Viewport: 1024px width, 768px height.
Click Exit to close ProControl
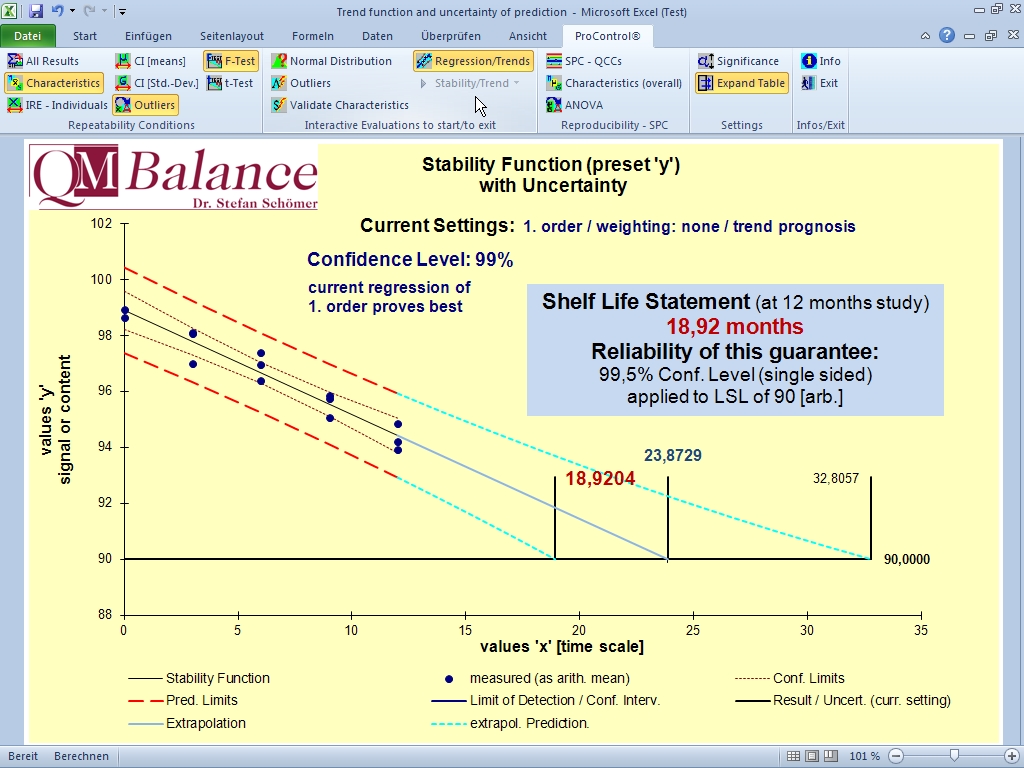(x=820, y=83)
